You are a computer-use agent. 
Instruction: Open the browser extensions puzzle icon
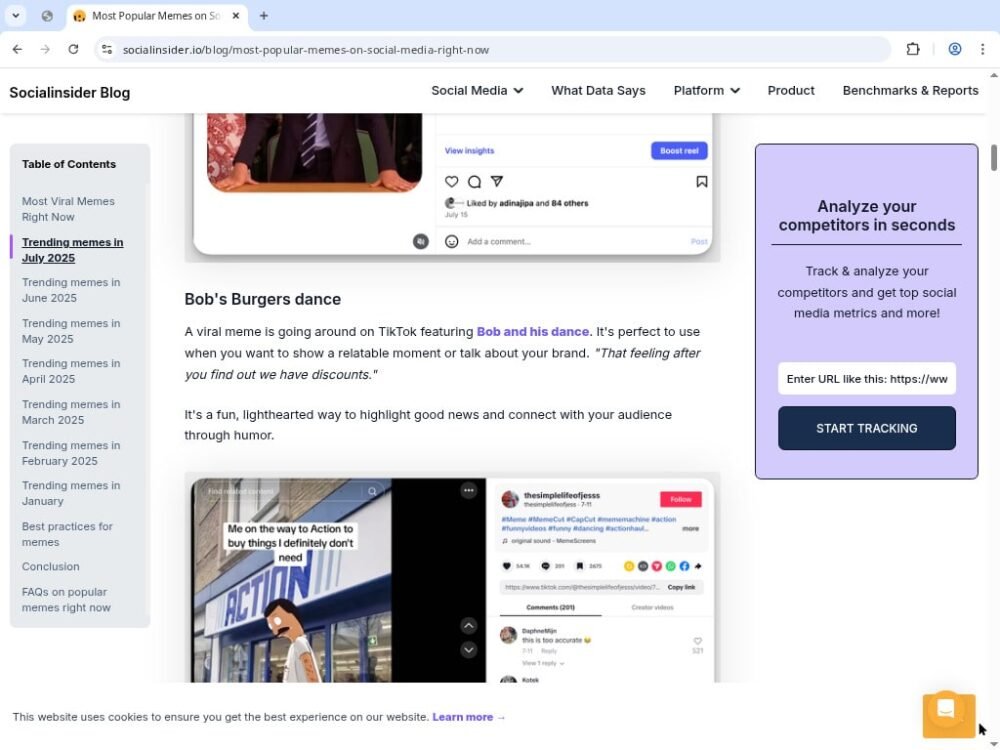(x=912, y=49)
